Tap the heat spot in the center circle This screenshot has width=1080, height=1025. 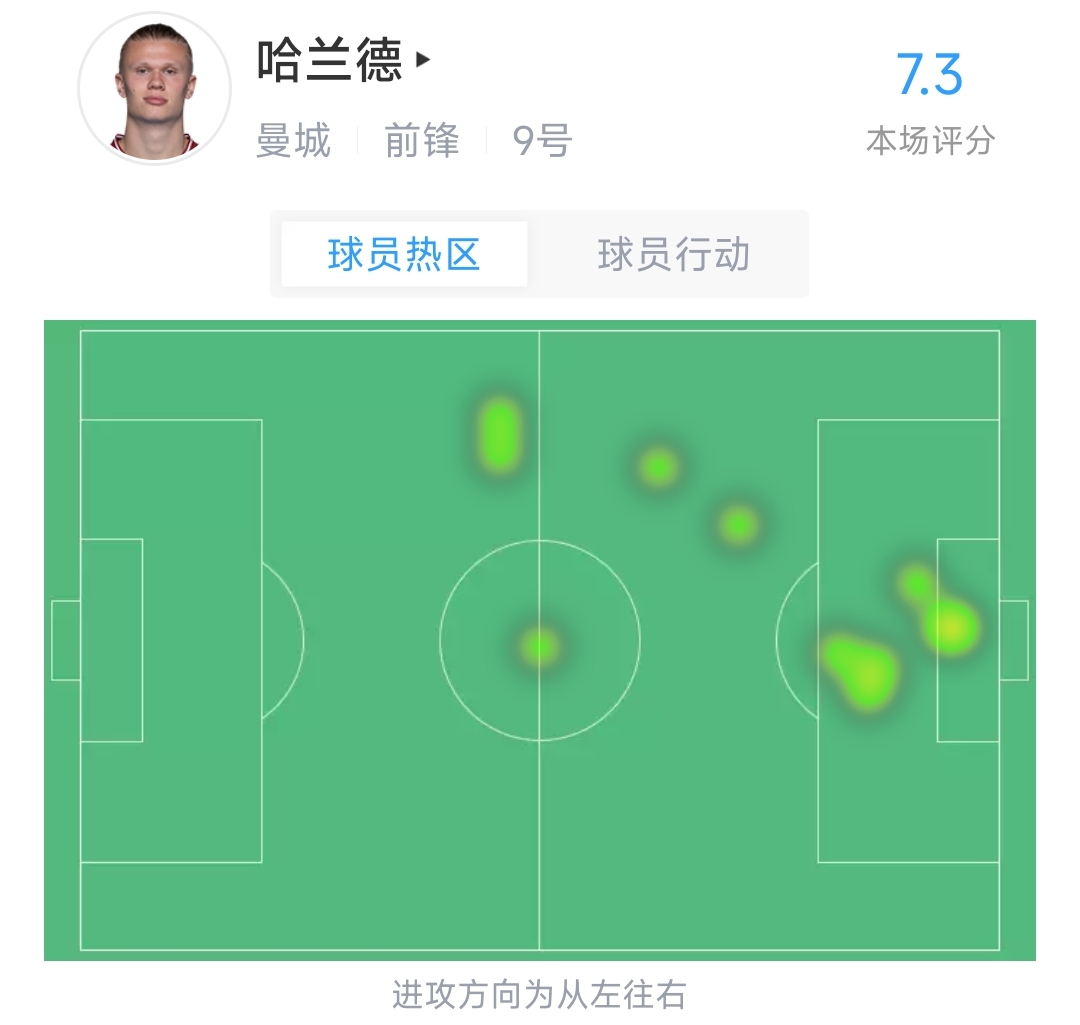(539, 647)
